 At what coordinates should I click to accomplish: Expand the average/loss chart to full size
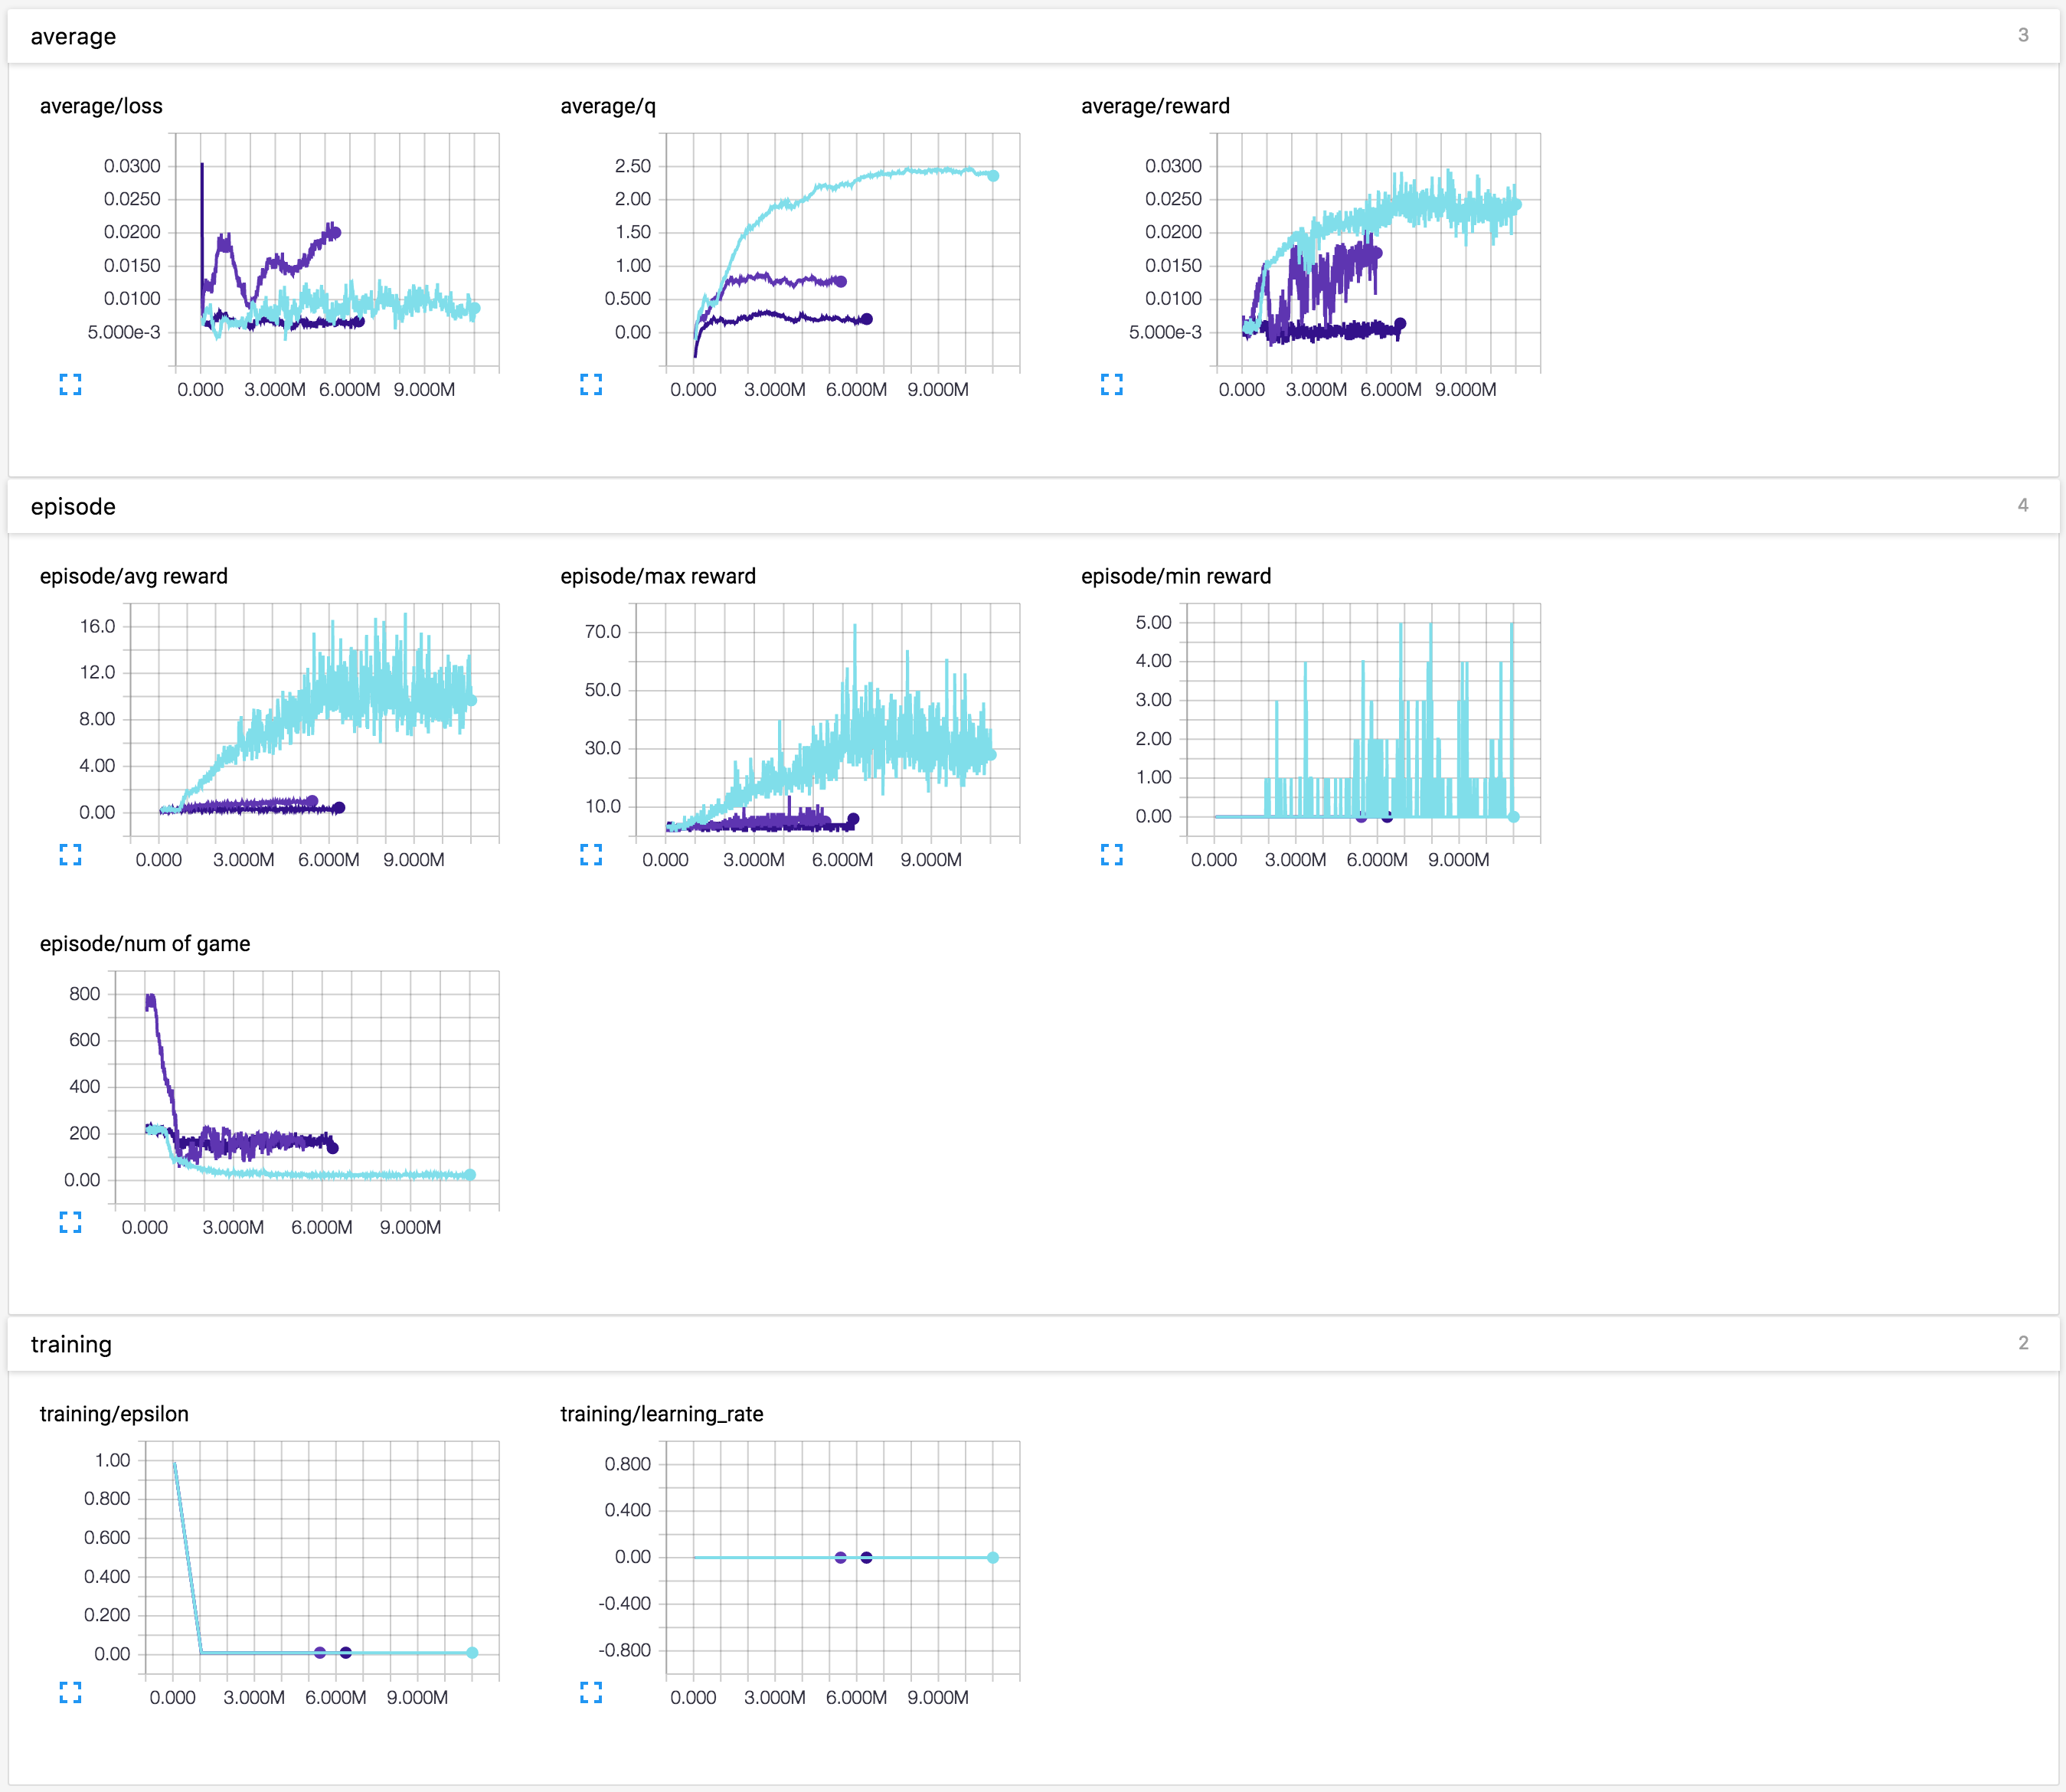coord(70,384)
